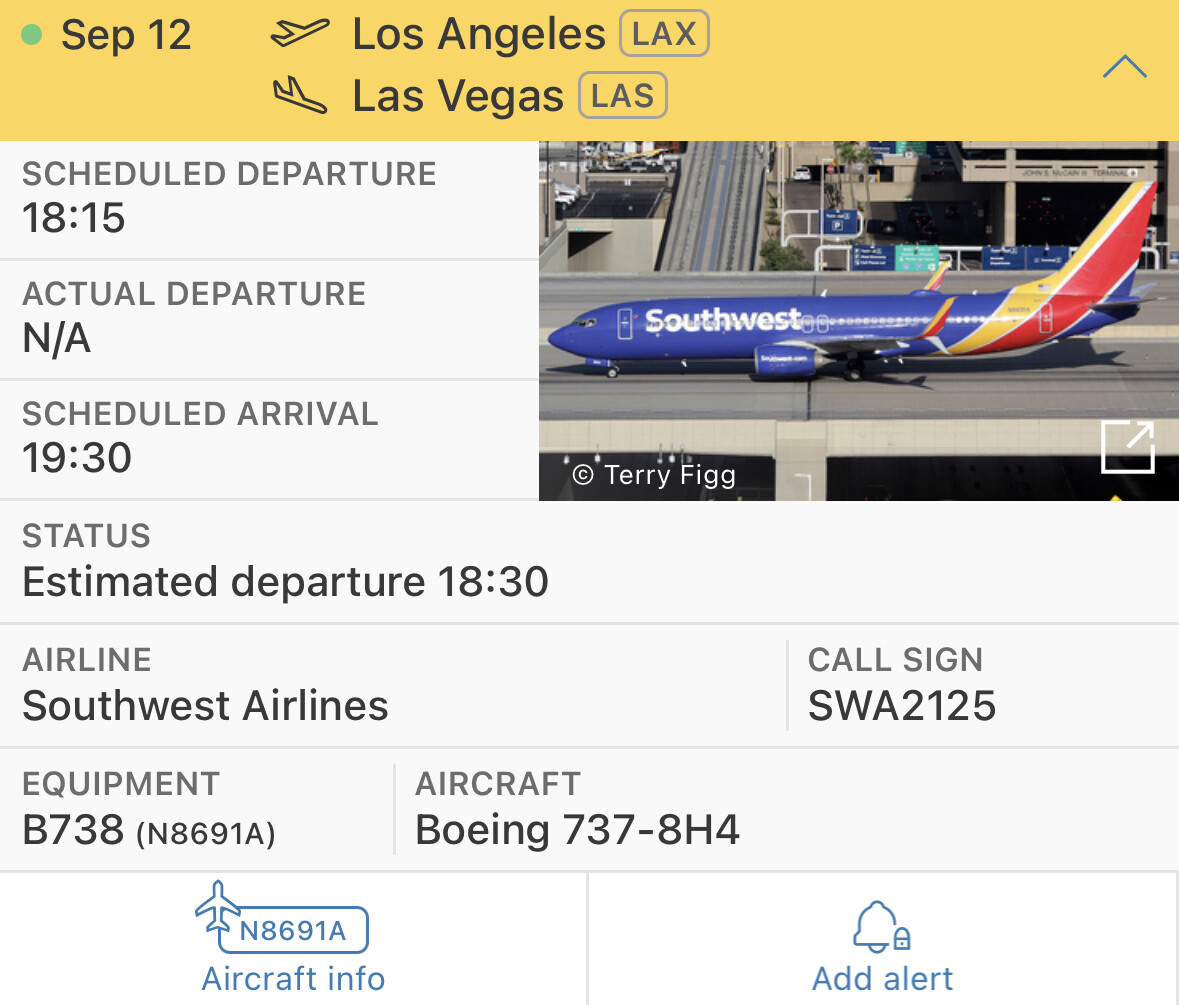This screenshot has width=1179, height=1005.
Task: Click the Los Angeles departure city
Action: [478, 34]
